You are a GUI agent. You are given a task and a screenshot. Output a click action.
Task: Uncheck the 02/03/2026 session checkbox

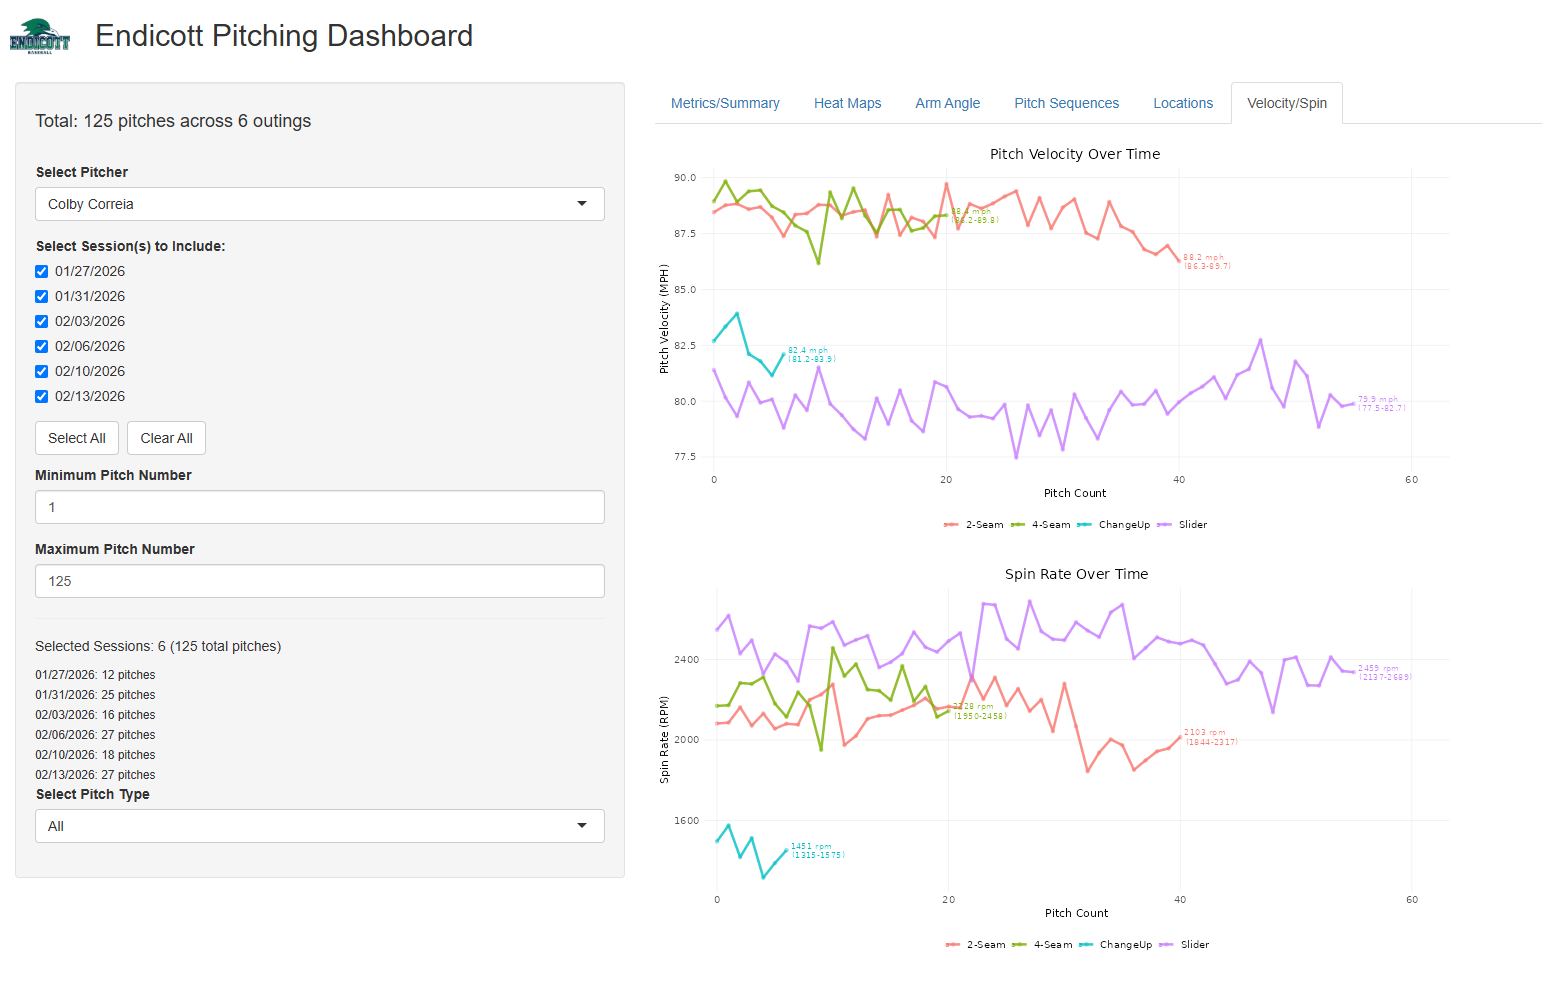41,321
